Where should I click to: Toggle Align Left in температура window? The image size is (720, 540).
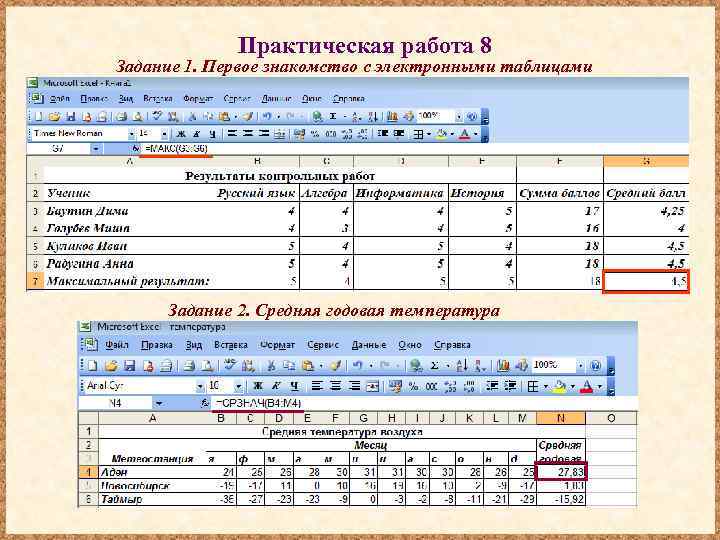tap(317, 386)
